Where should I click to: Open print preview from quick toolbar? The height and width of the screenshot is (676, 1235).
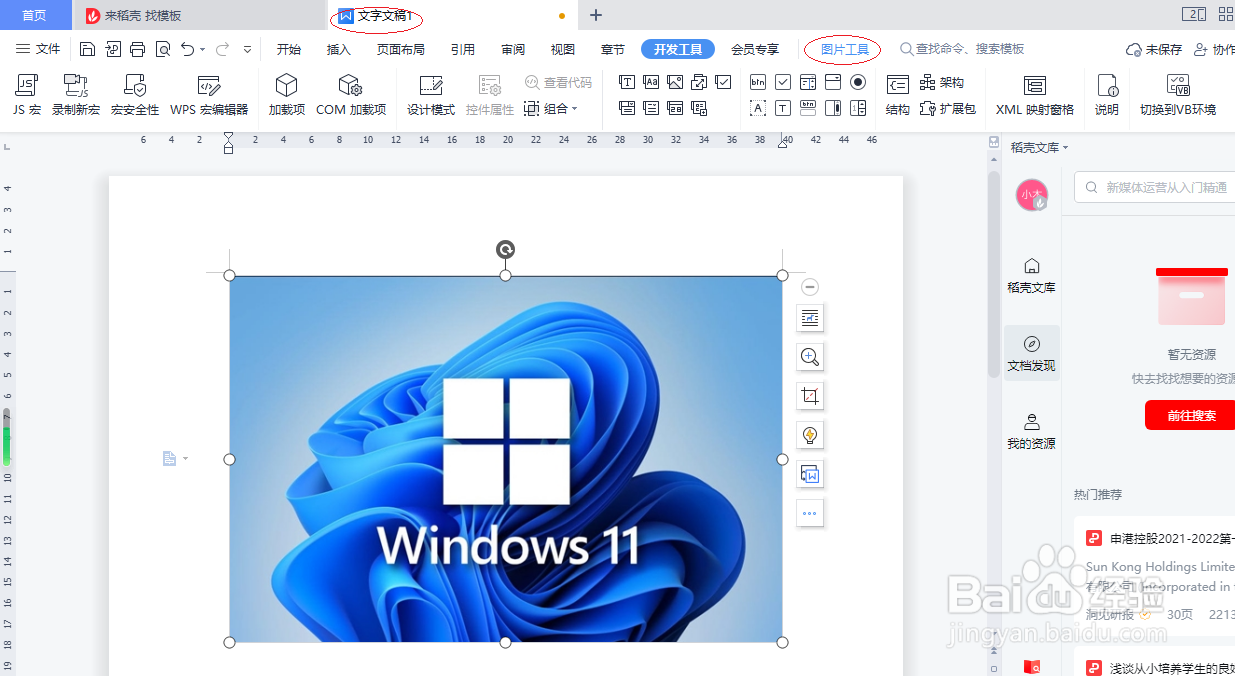[x=163, y=49]
